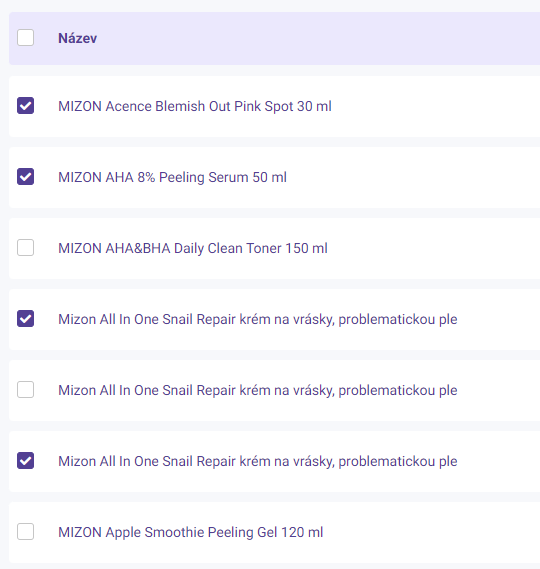540x569 pixels.
Task: Toggle the select-all checkbox beside Název
Action: [x=25, y=38]
